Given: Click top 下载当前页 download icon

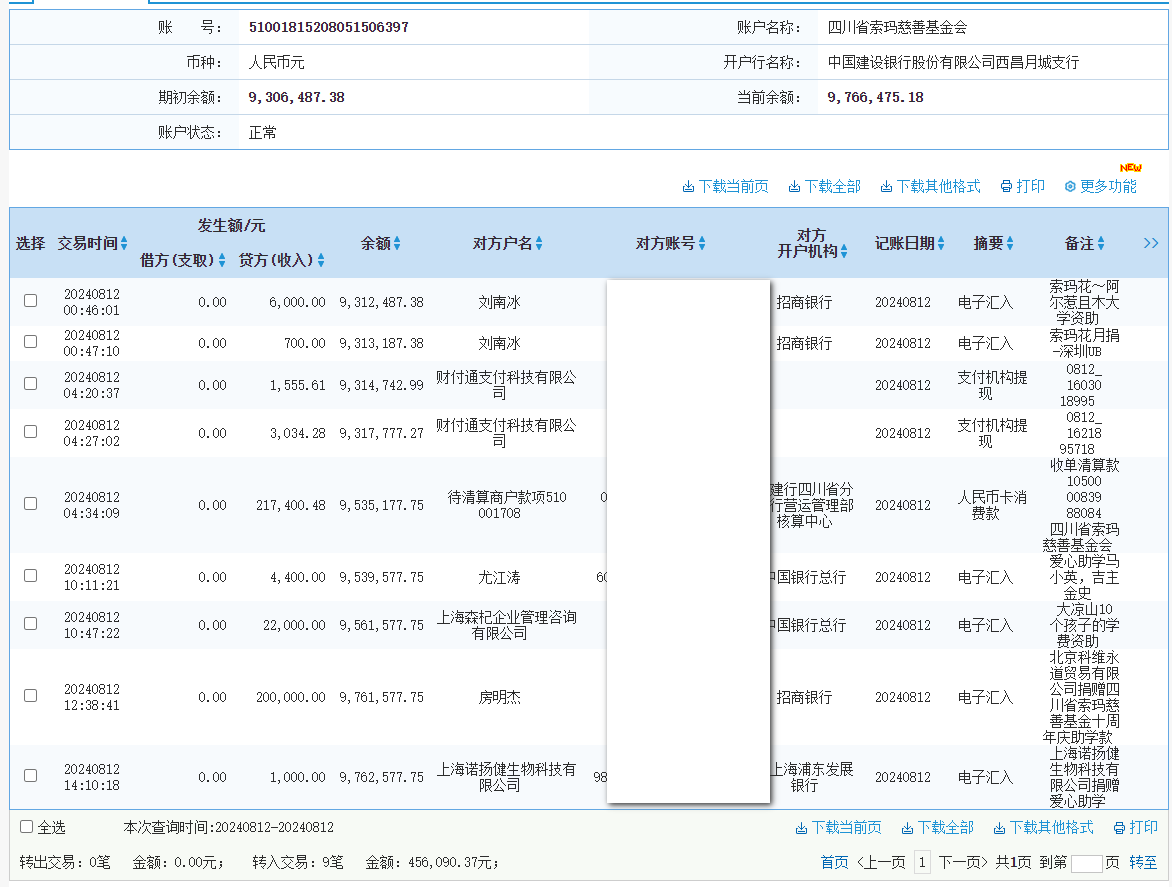Looking at the screenshot, I should point(688,187).
